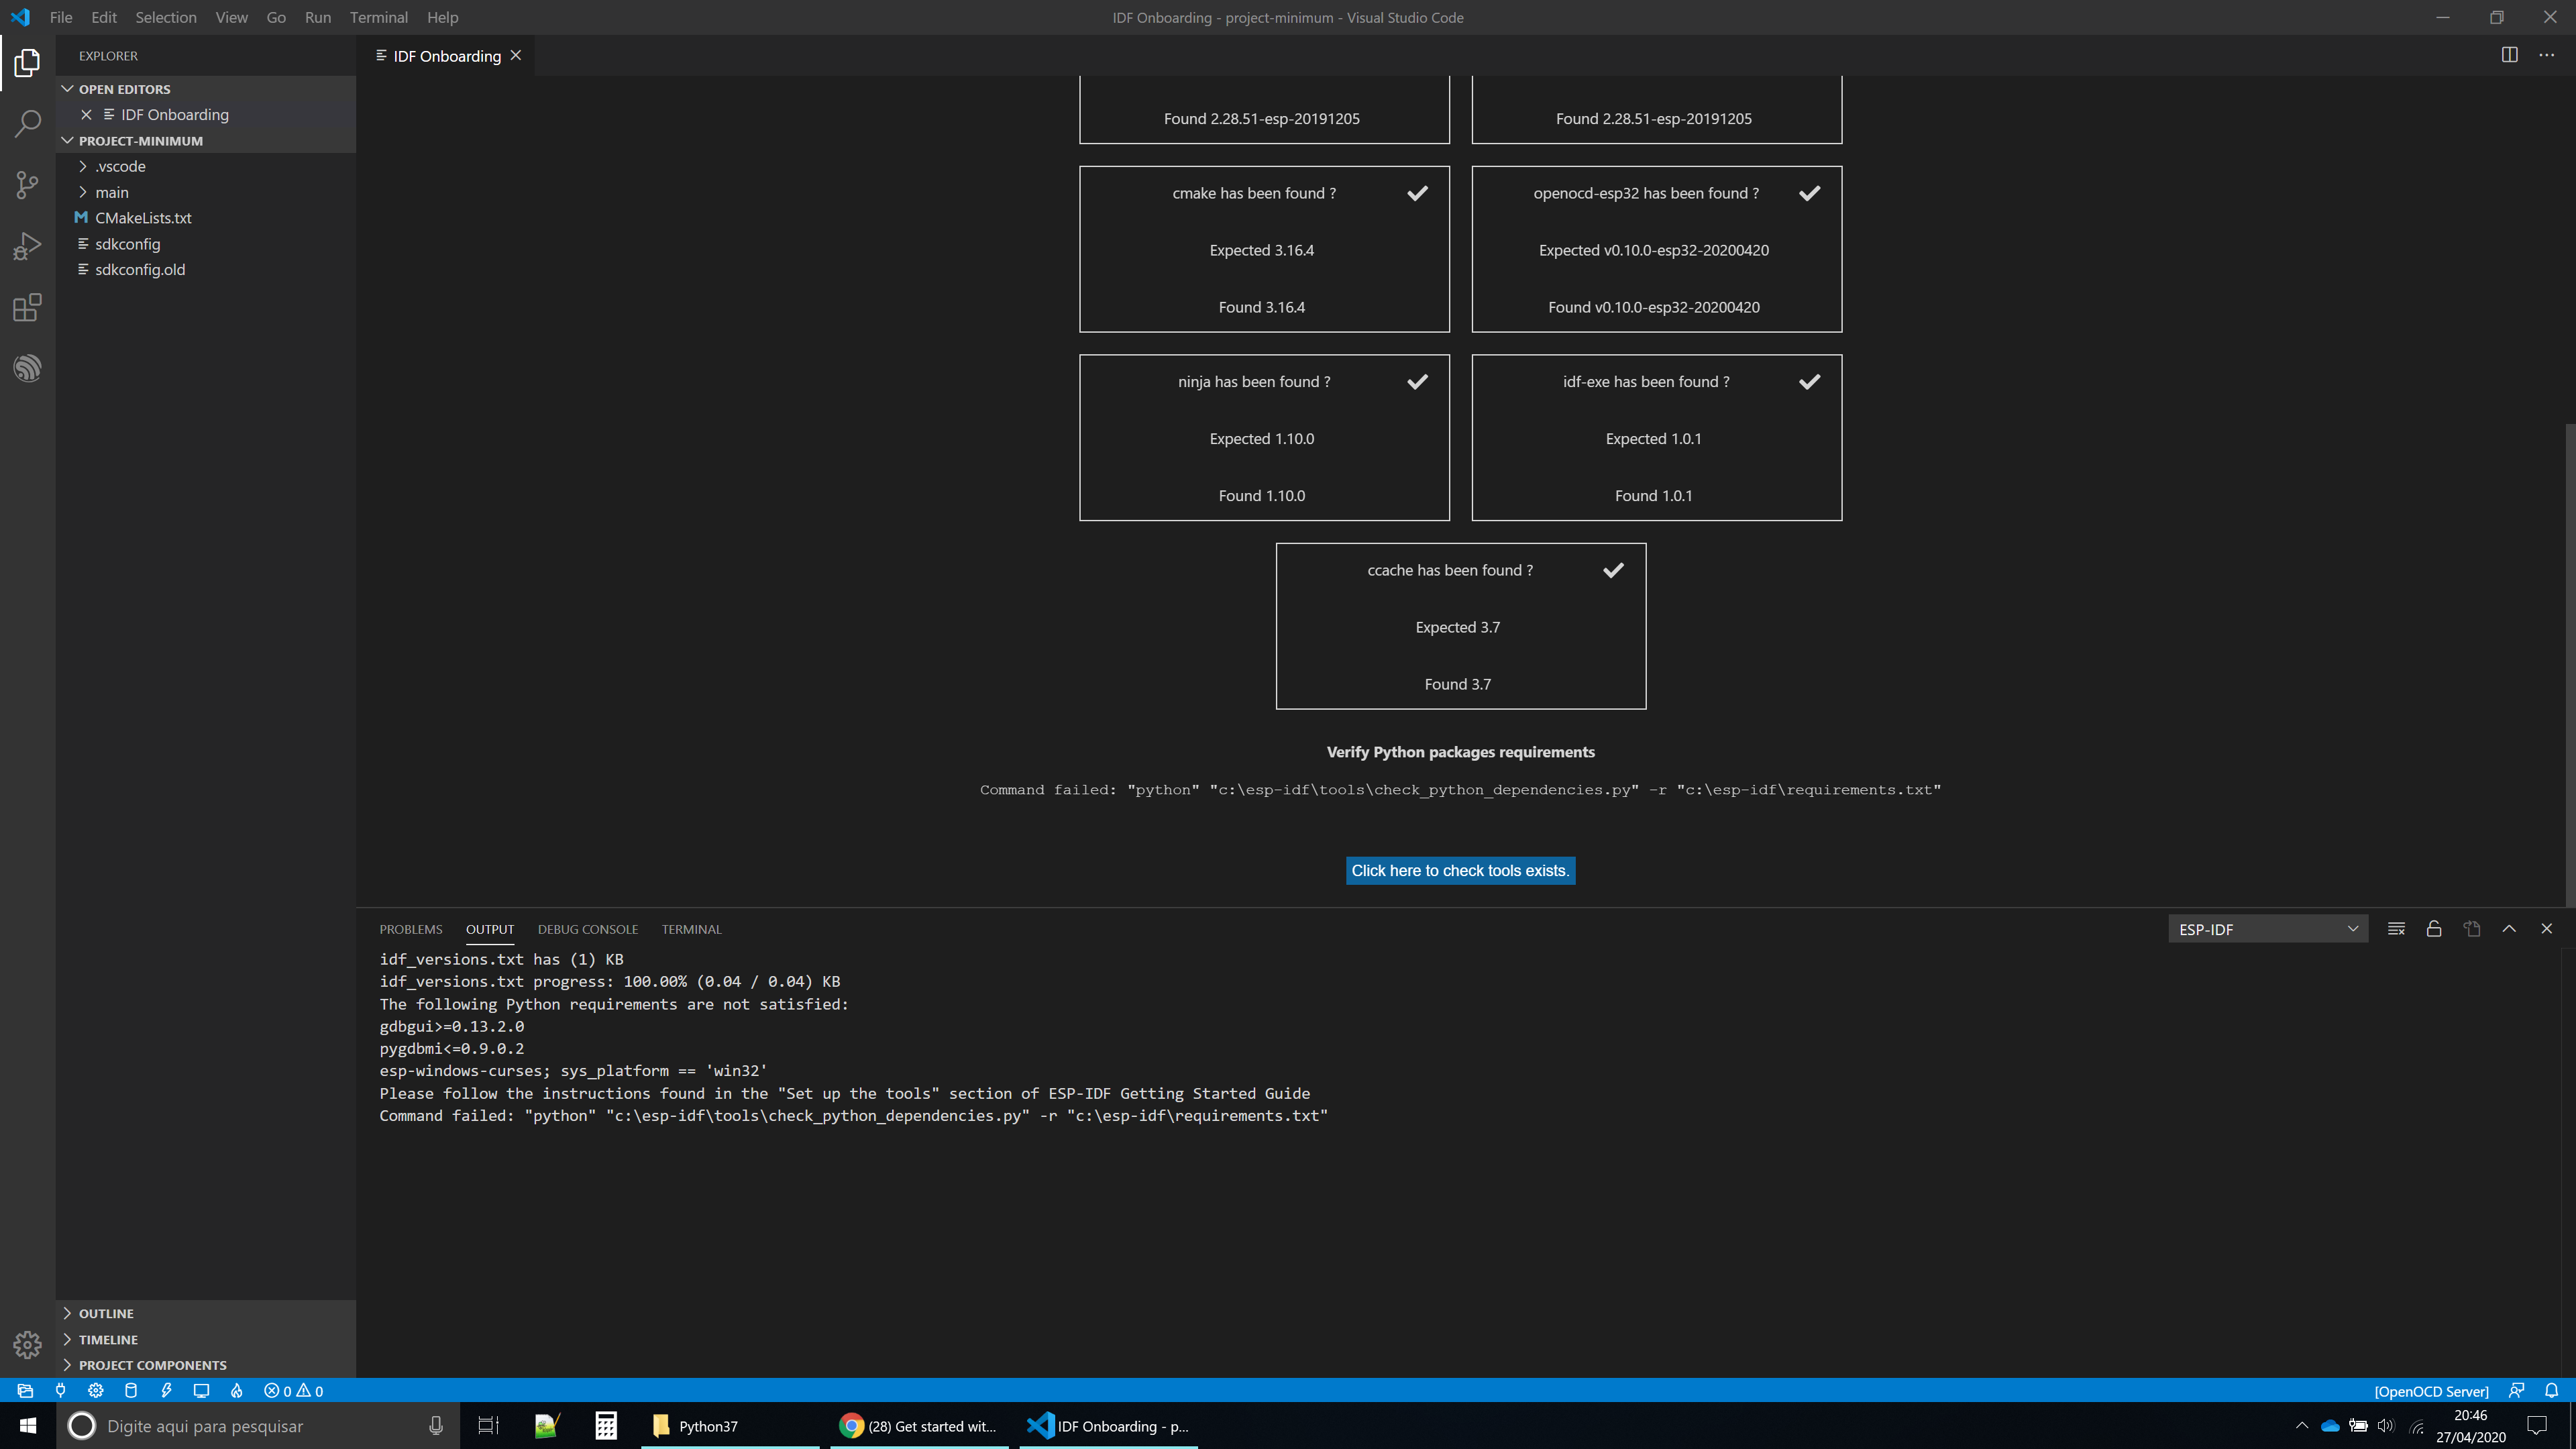Split the editor to the right
The width and height of the screenshot is (2576, 1449).
[2509, 55]
